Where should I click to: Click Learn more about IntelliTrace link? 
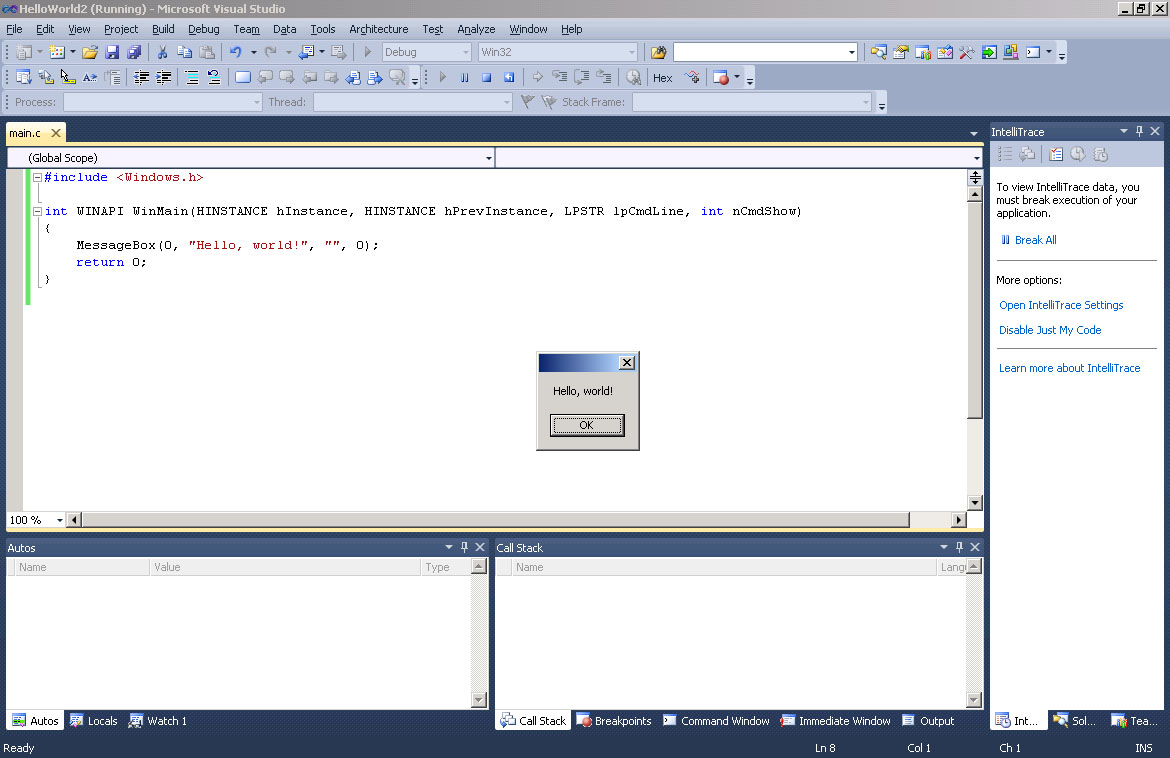pos(1069,368)
